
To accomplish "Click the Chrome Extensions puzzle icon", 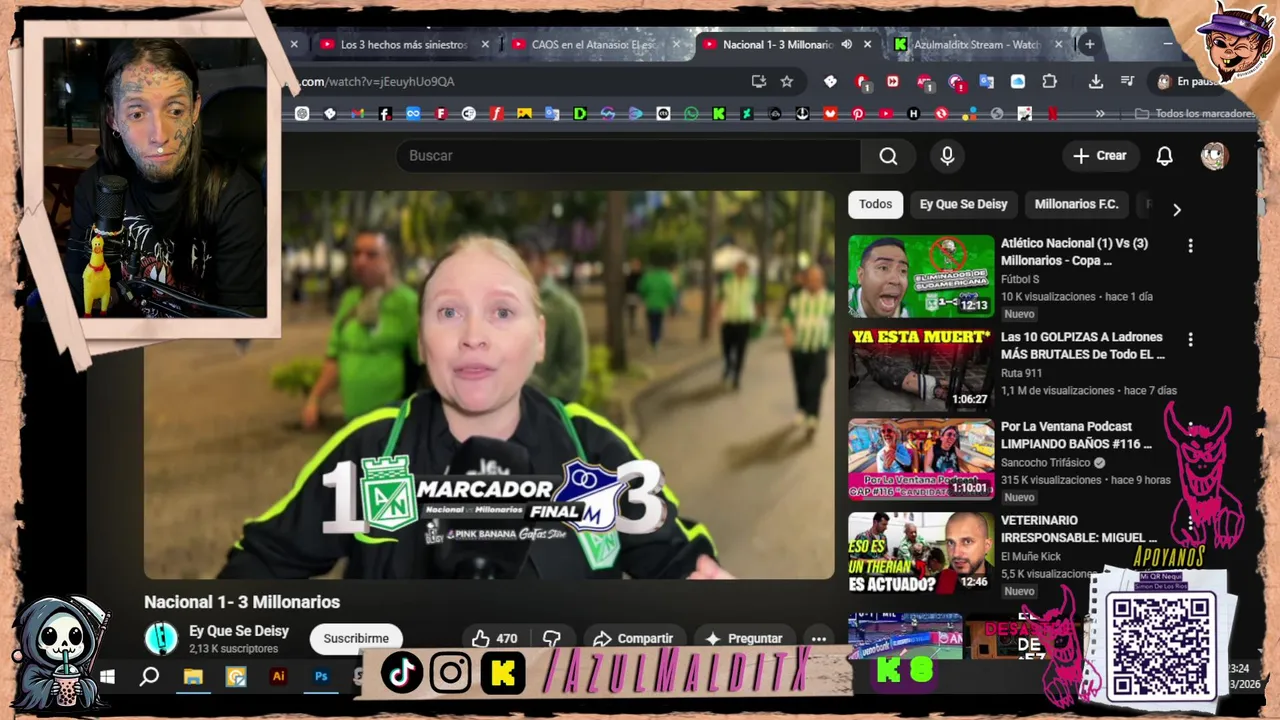I will click(1049, 82).
